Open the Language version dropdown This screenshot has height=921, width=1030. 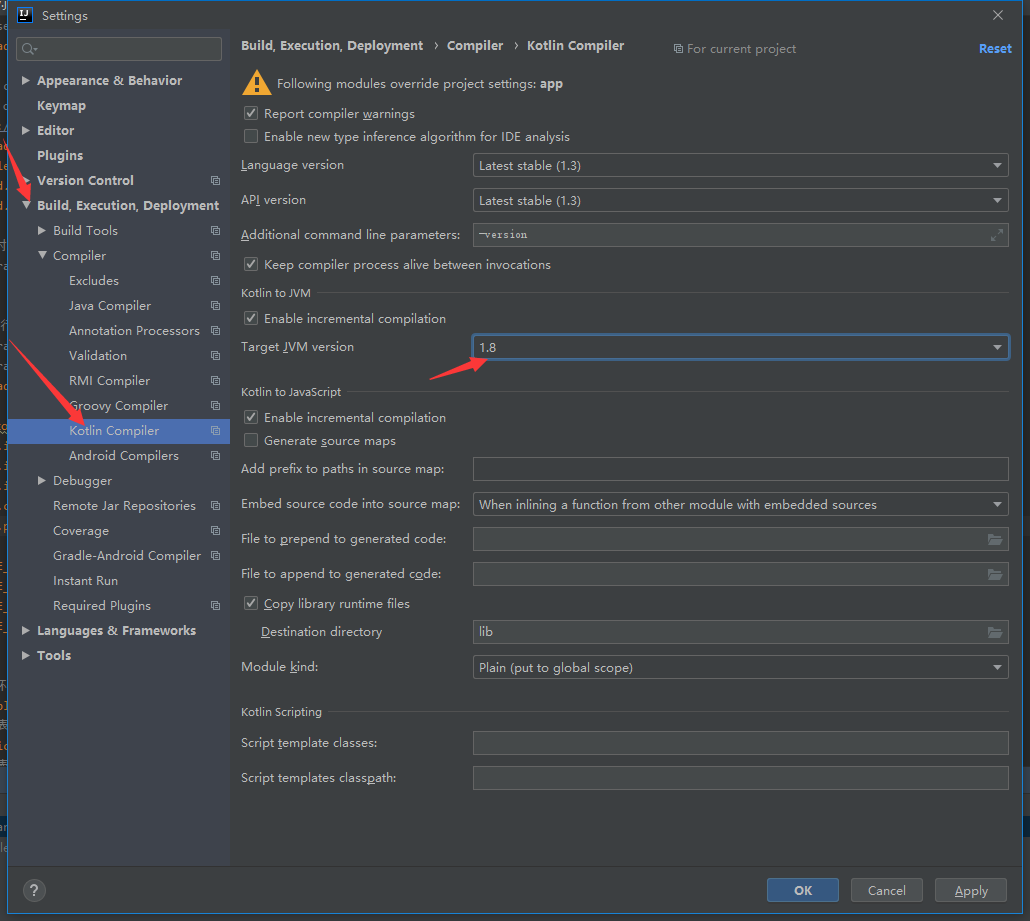(x=740, y=166)
